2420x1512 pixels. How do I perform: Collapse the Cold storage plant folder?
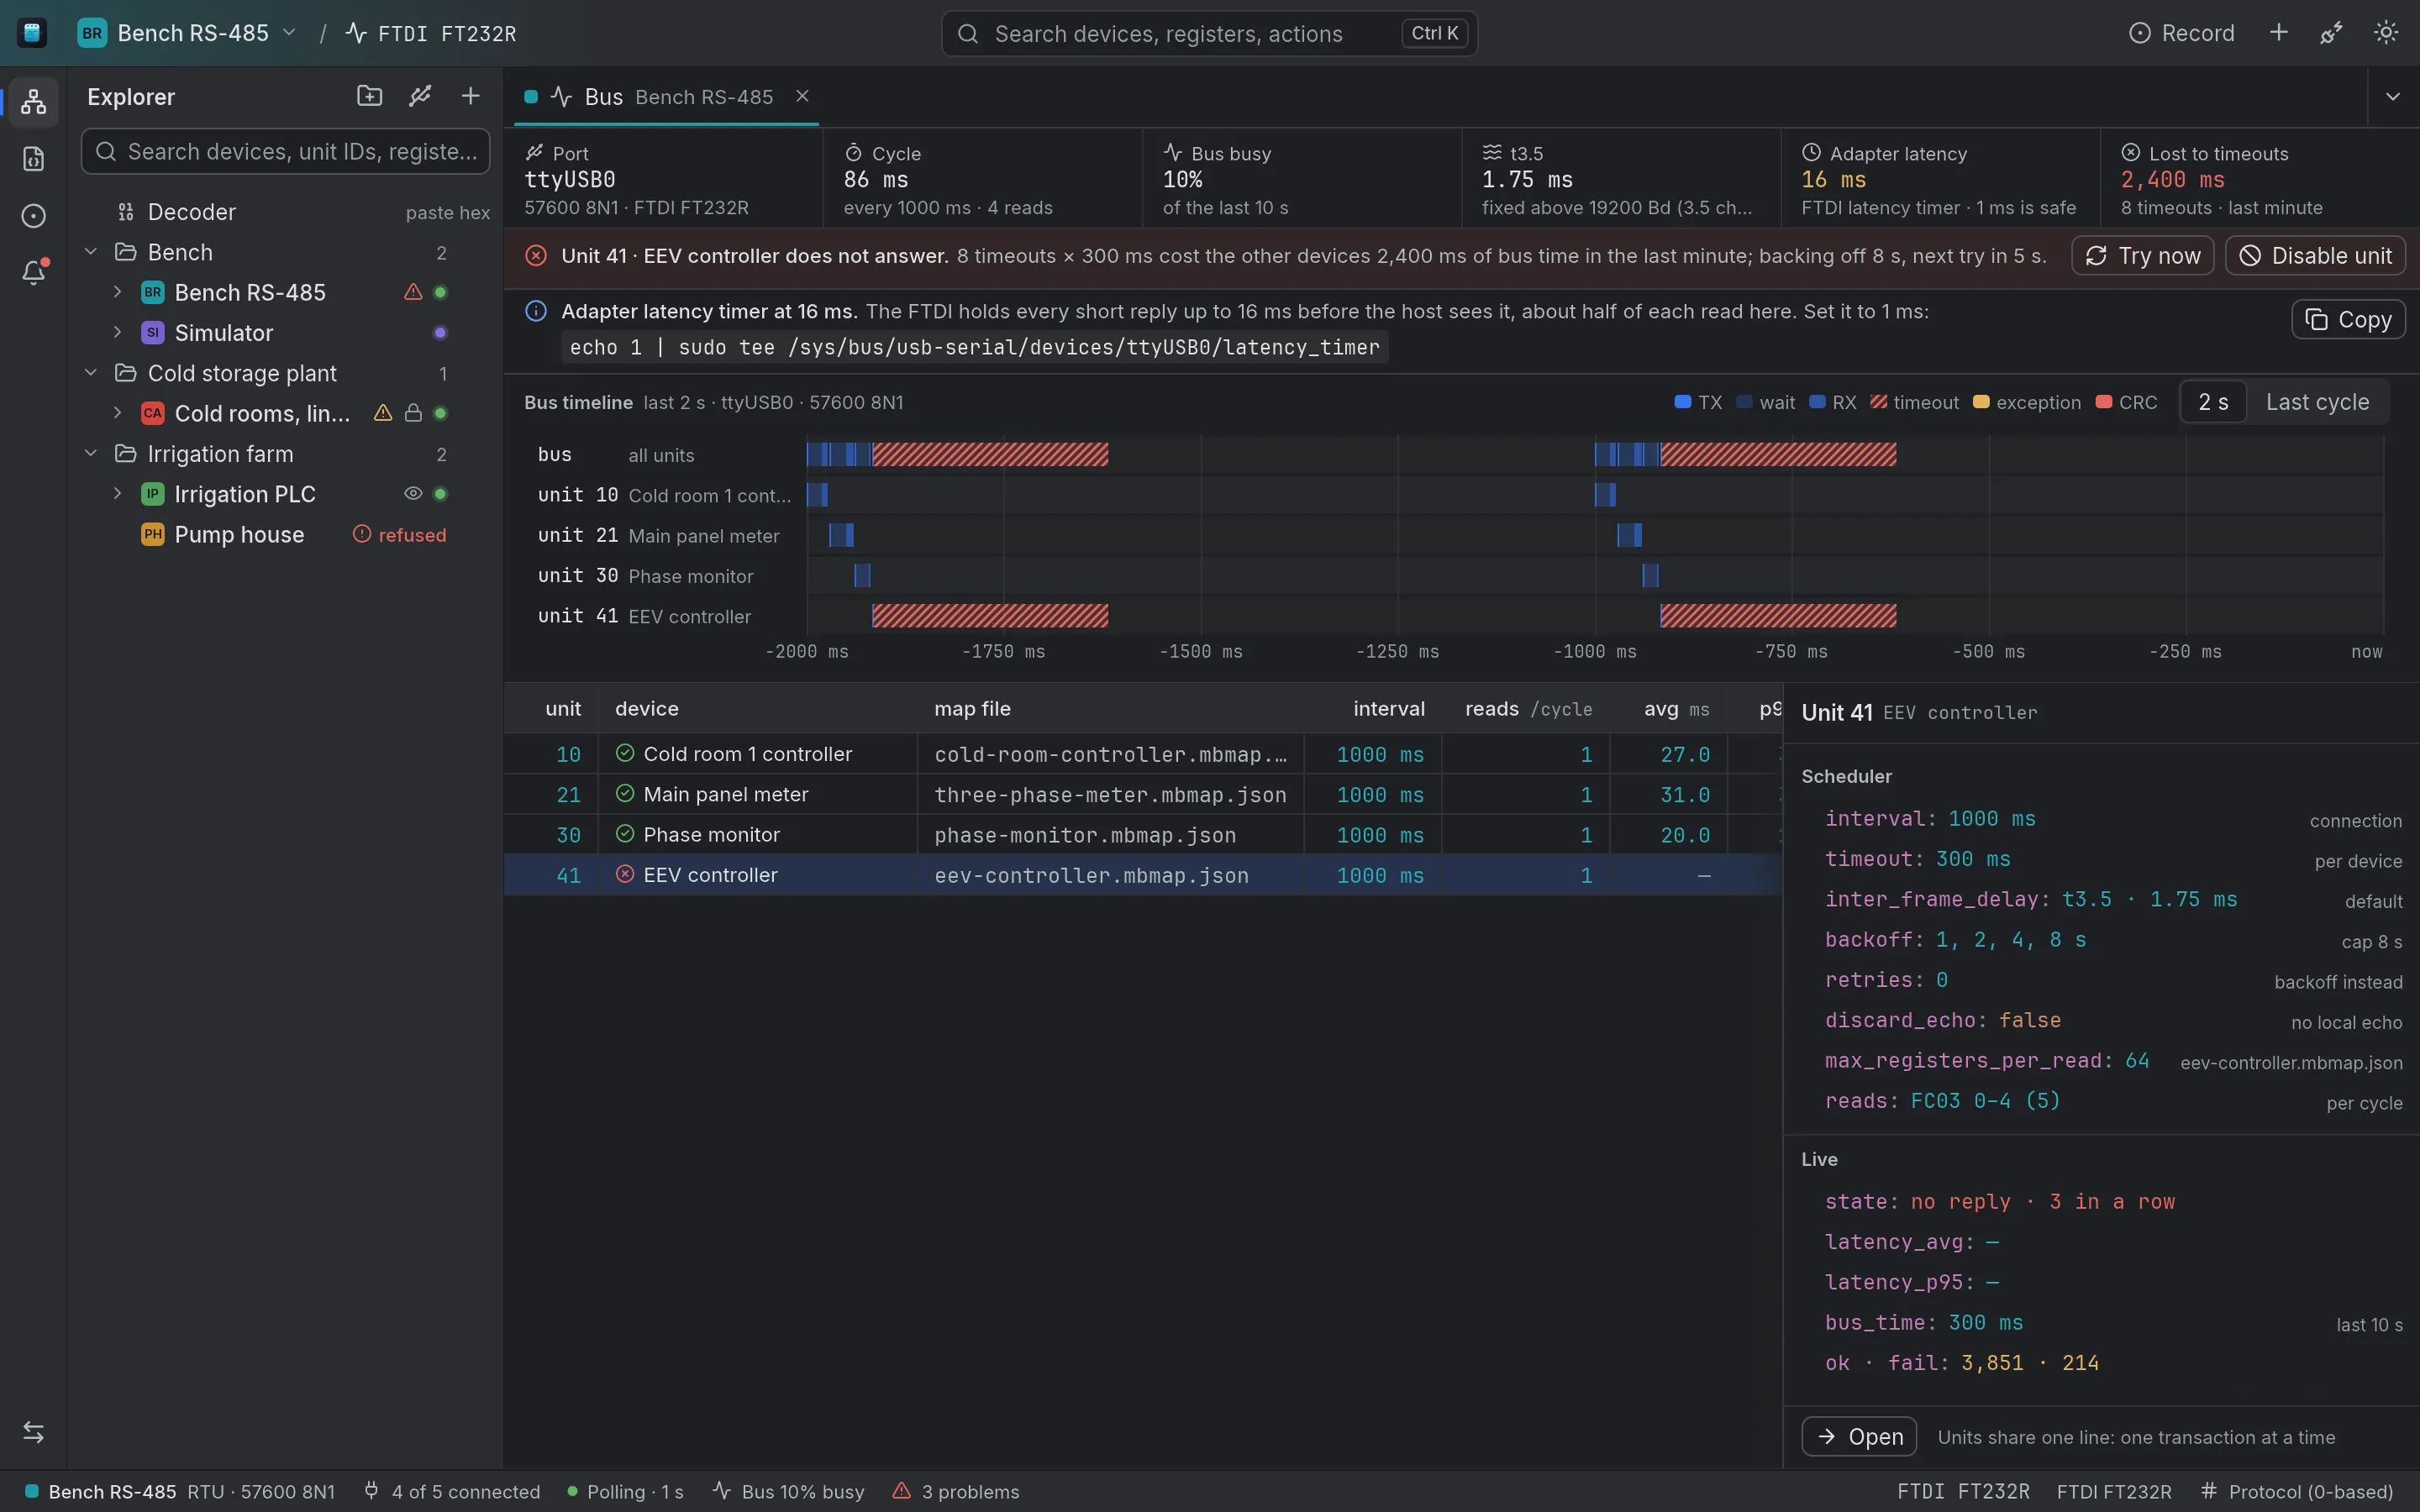pos(91,373)
